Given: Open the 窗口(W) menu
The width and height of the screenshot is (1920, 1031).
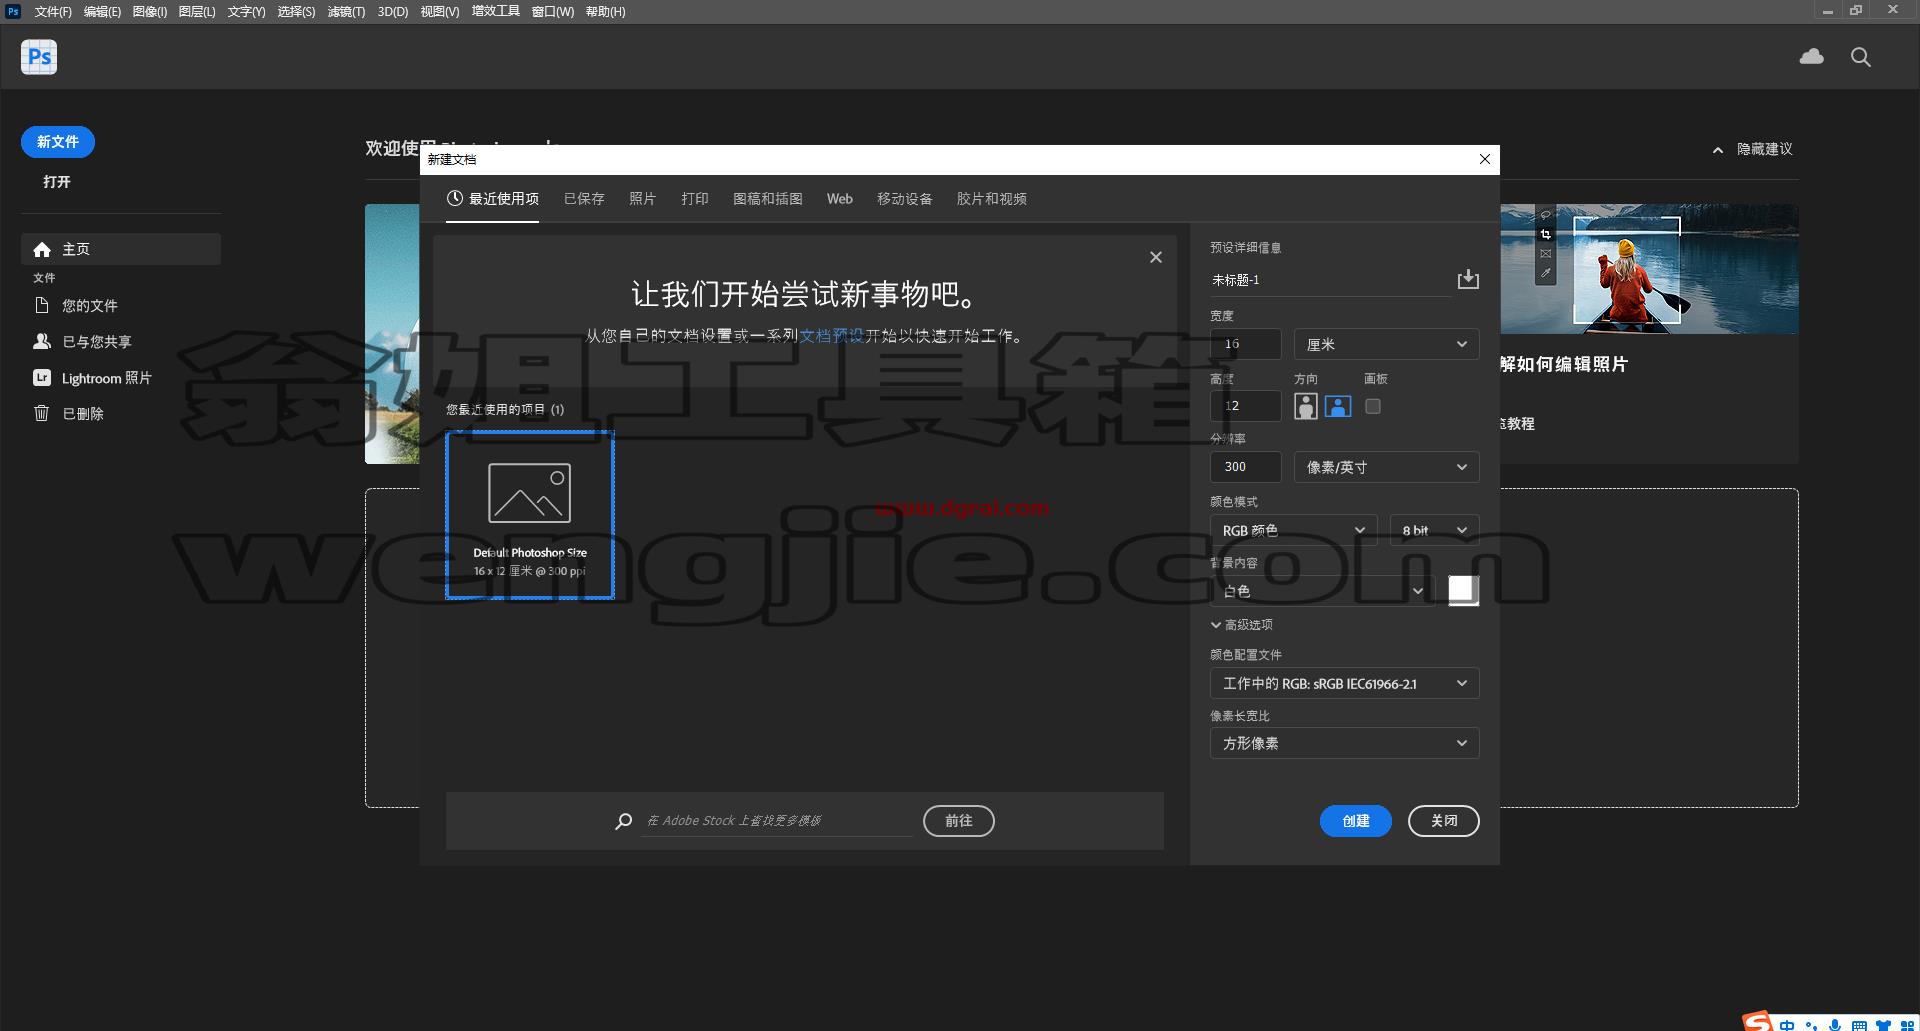Looking at the screenshot, I should (553, 11).
